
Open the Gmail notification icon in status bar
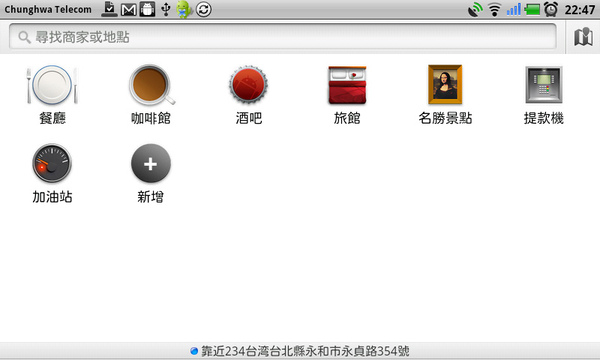(x=128, y=10)
